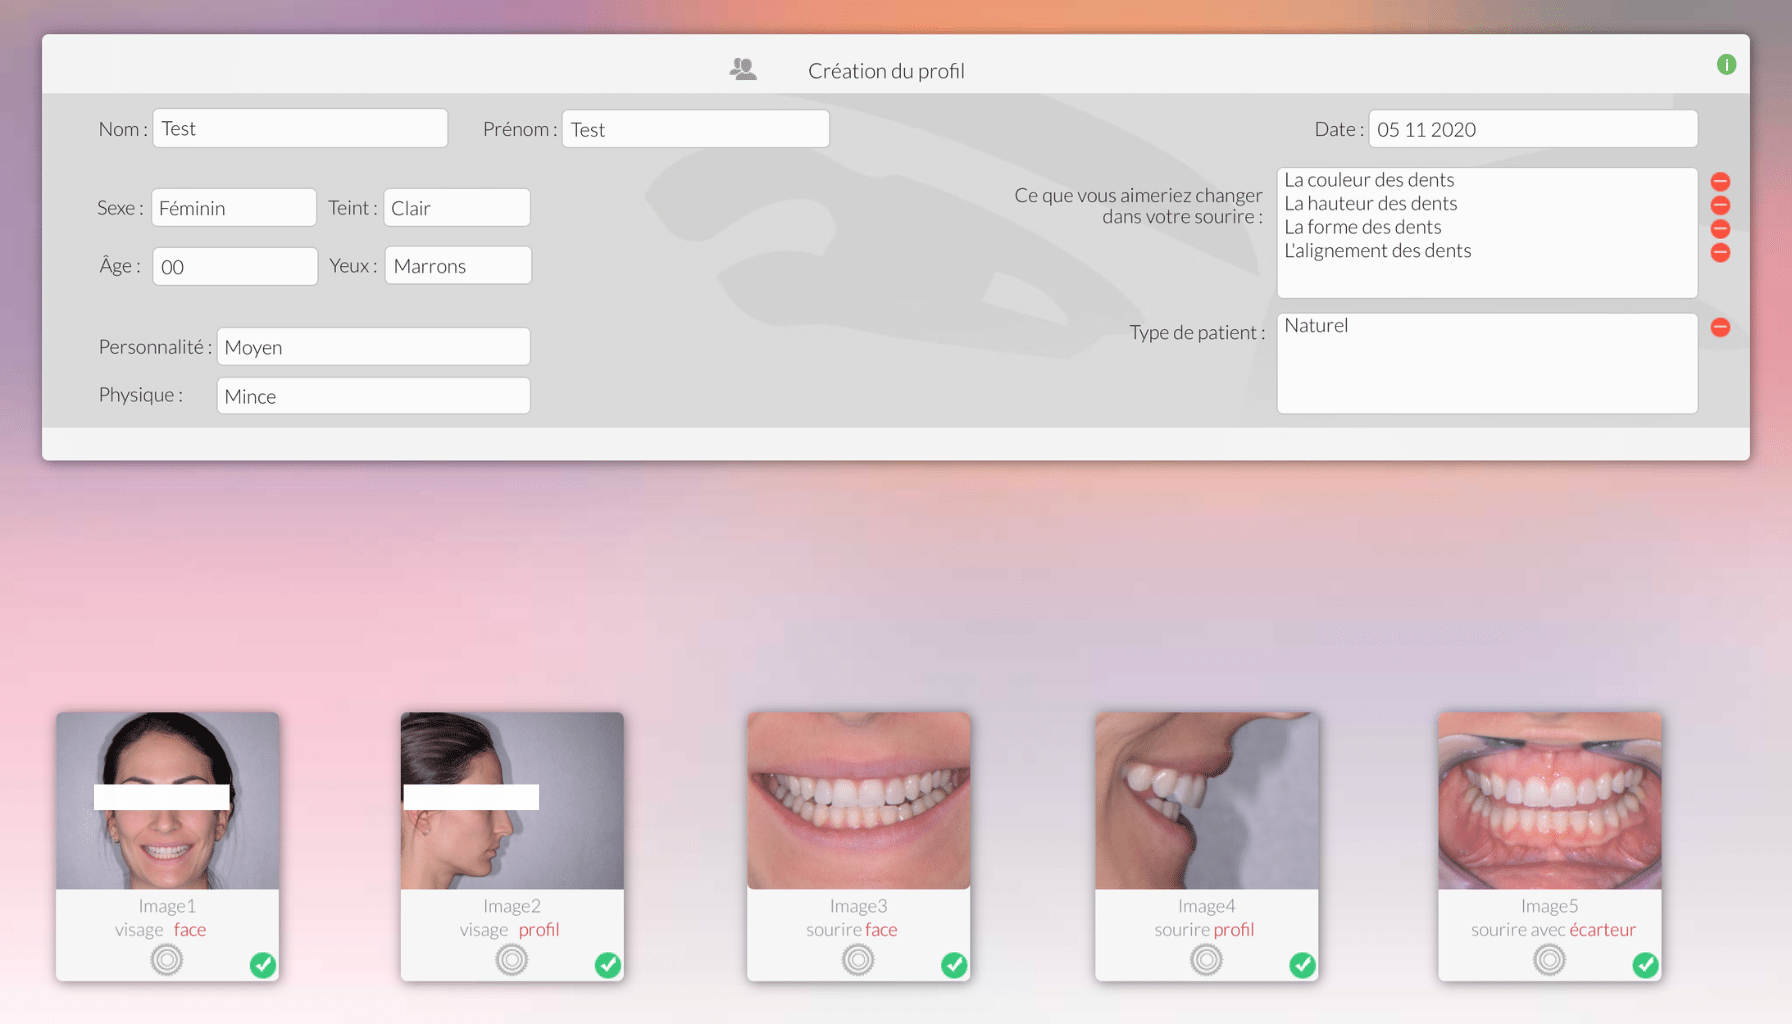Remove the 'Naturel' patient type

pos(1720,327)
